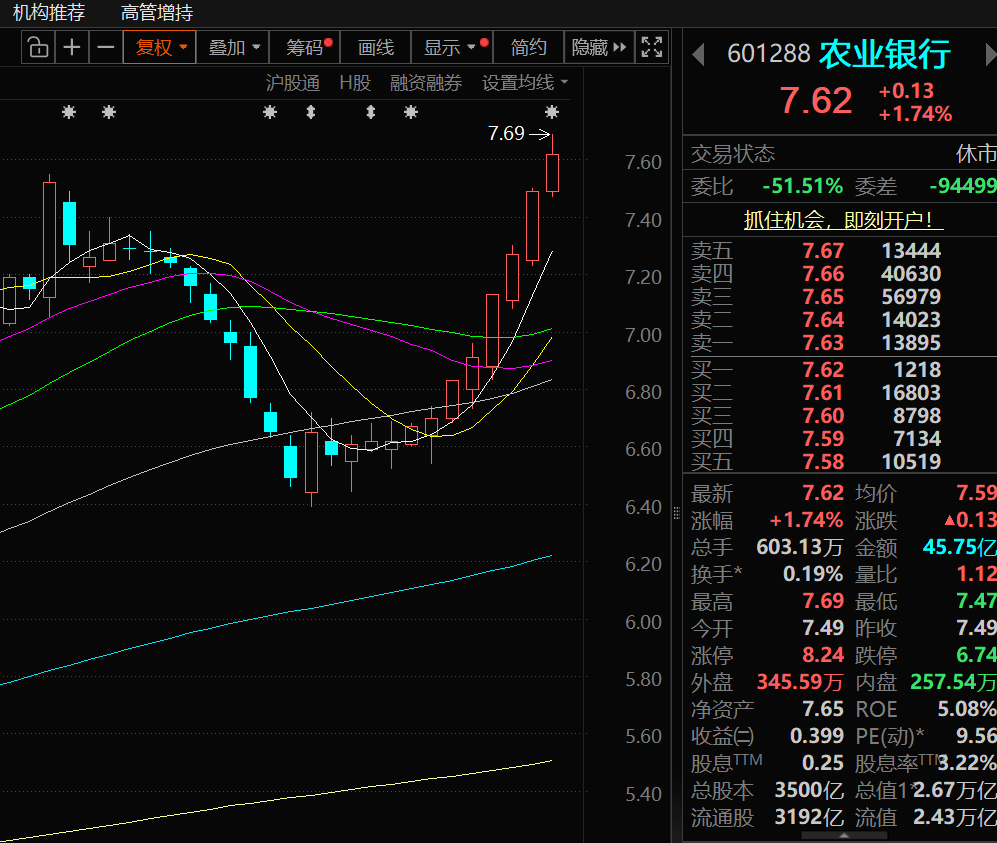Toggle the 简约 simplified view
997x843 pixels.
(x=529, y=47)
